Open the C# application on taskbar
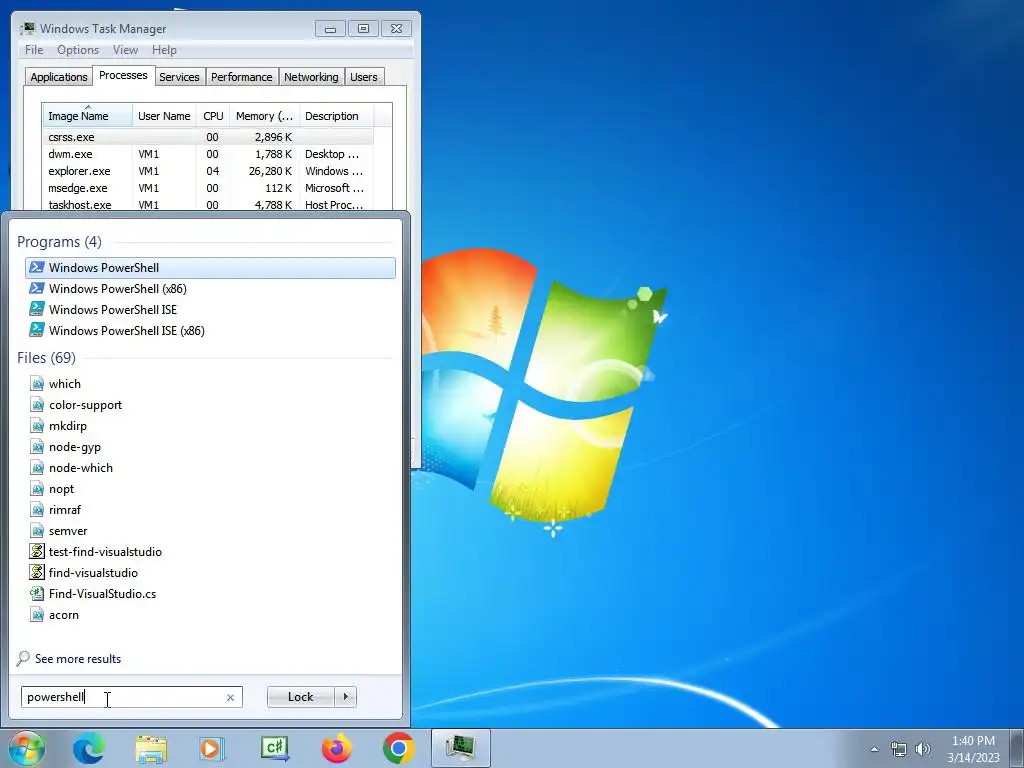 coord(274,748)
